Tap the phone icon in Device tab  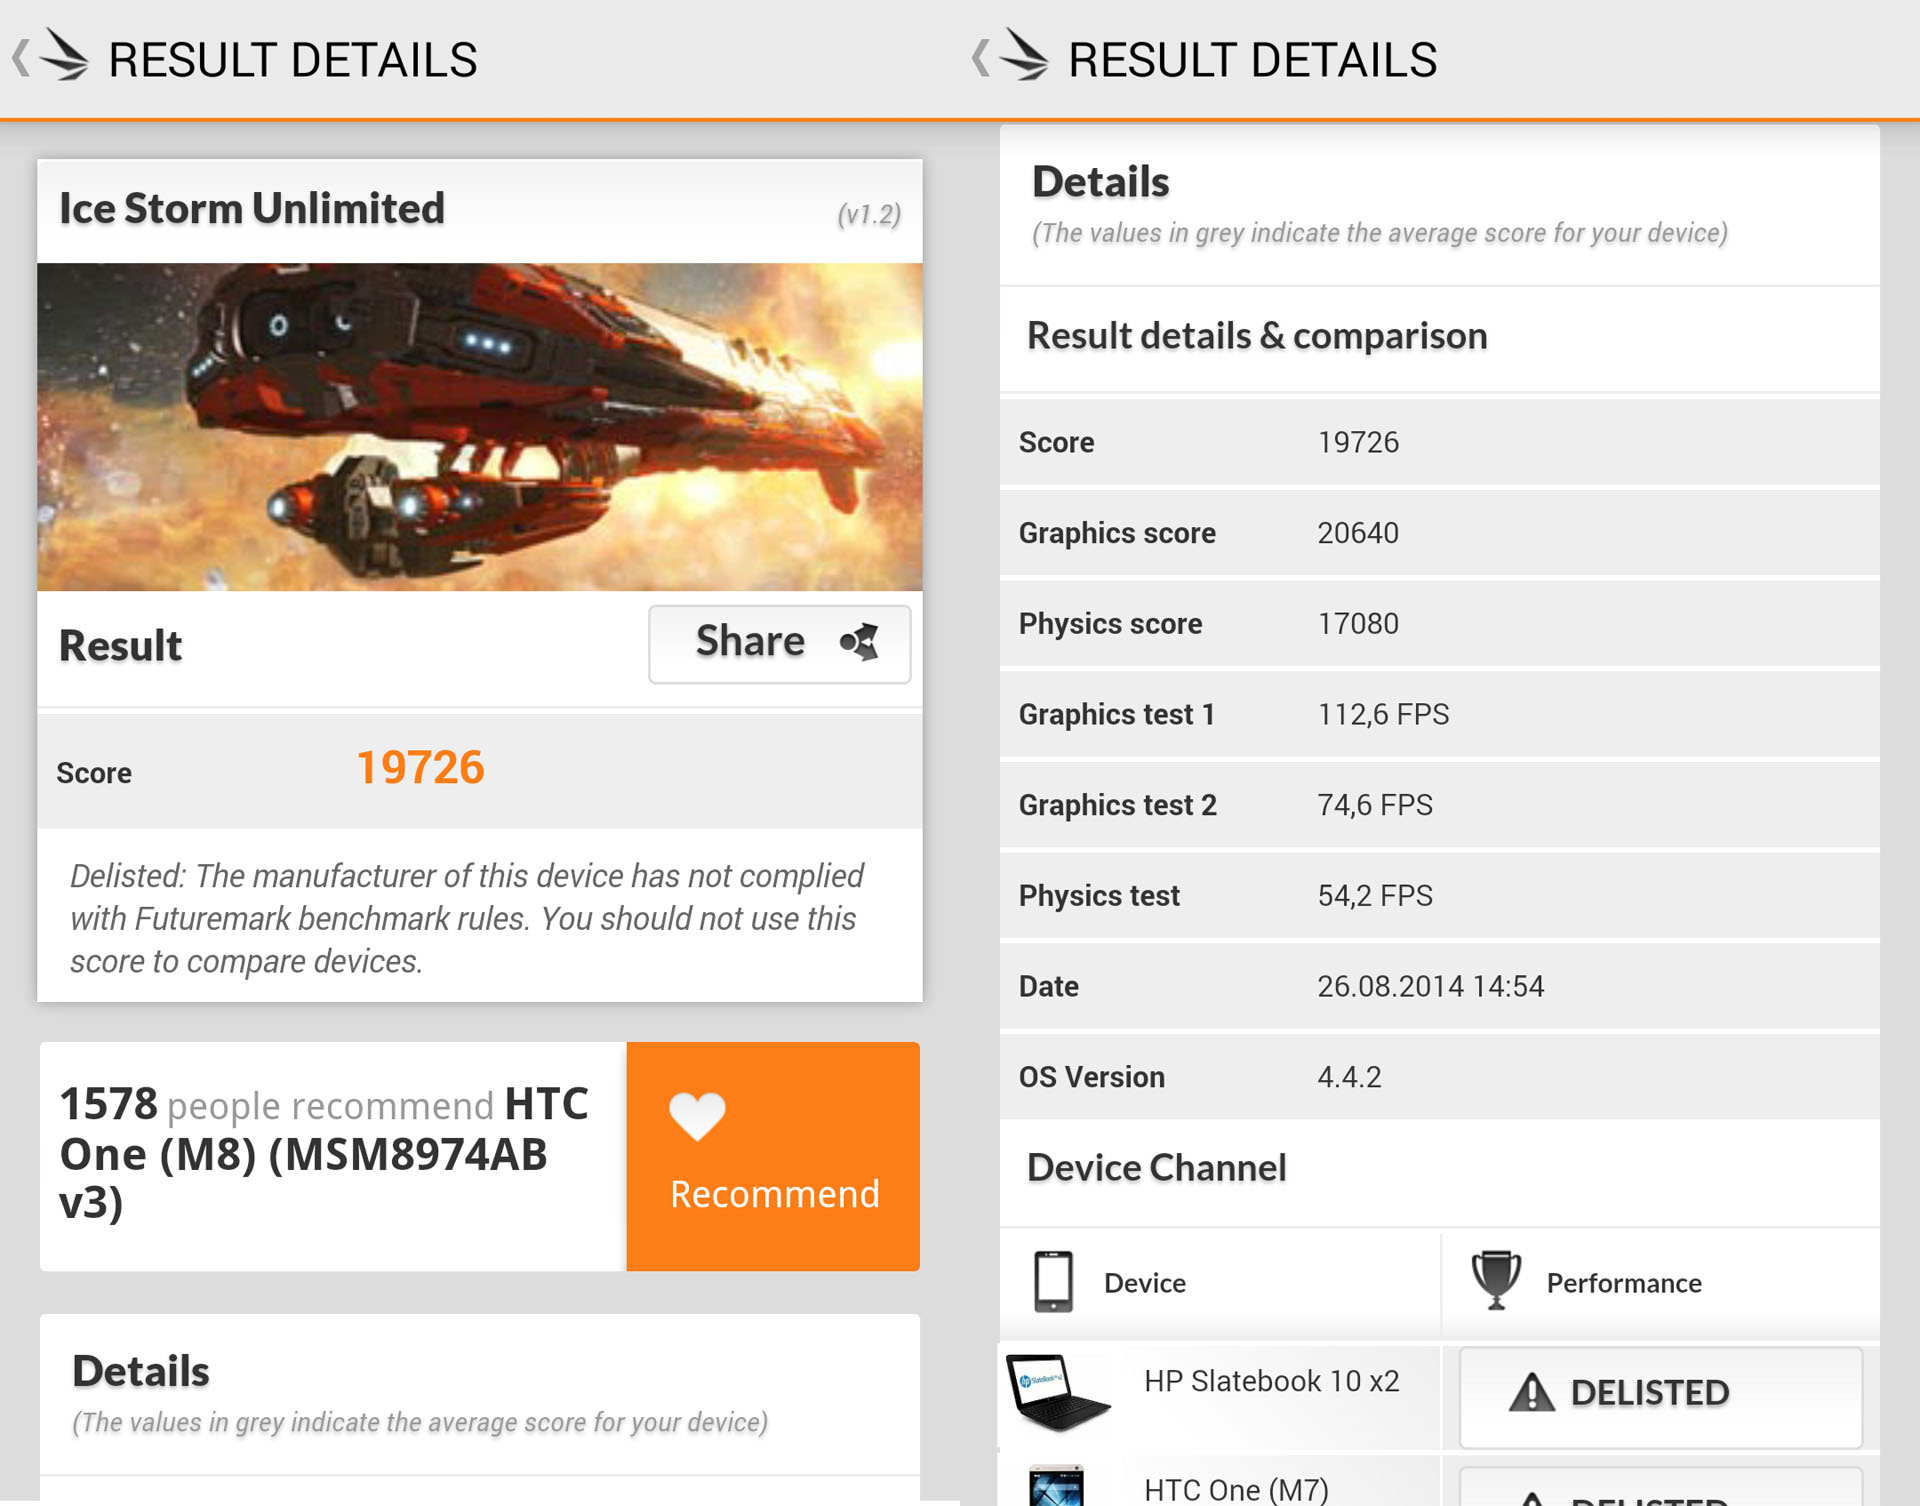pos(1053,1281)
